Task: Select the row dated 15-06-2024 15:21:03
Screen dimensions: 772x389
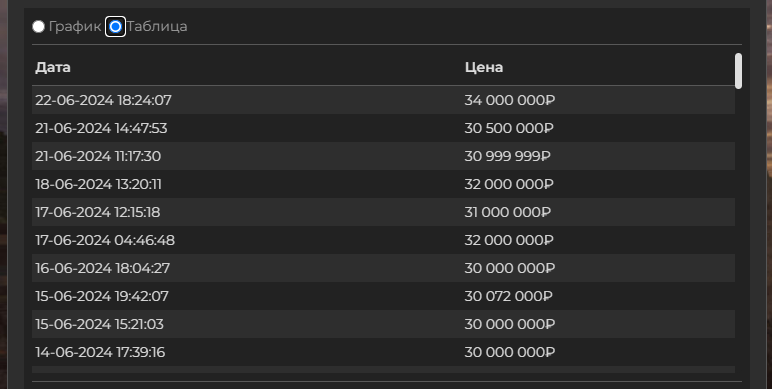Action: (x=384, y=324)
